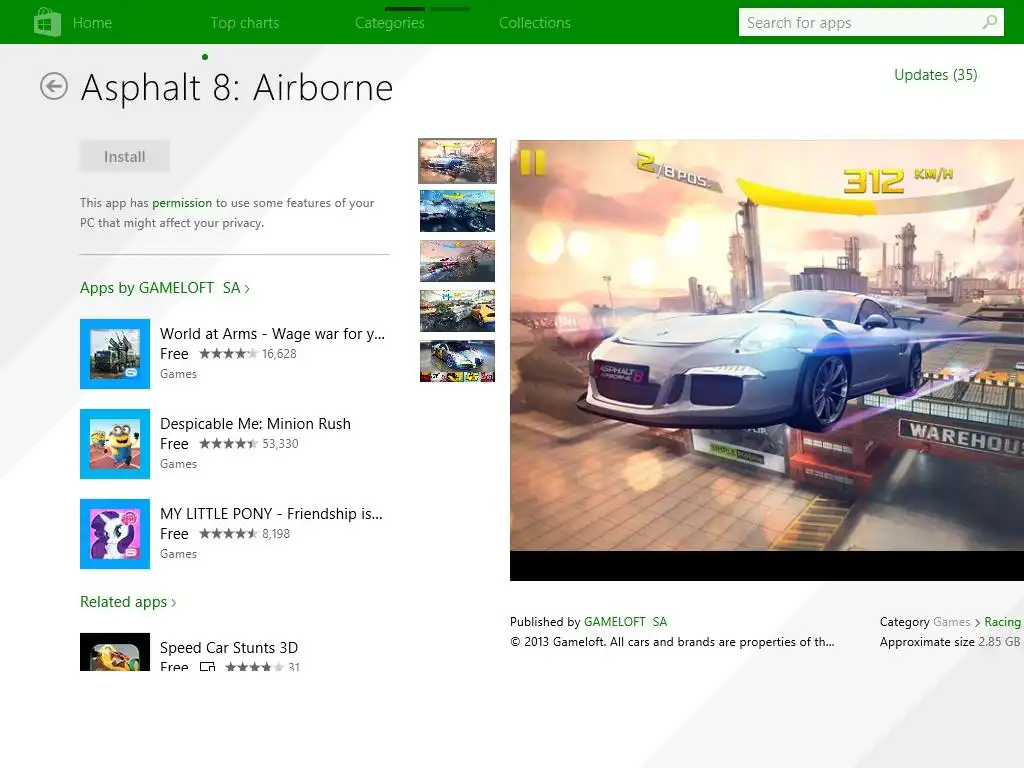Open the permission link

(x=182, y=203)
